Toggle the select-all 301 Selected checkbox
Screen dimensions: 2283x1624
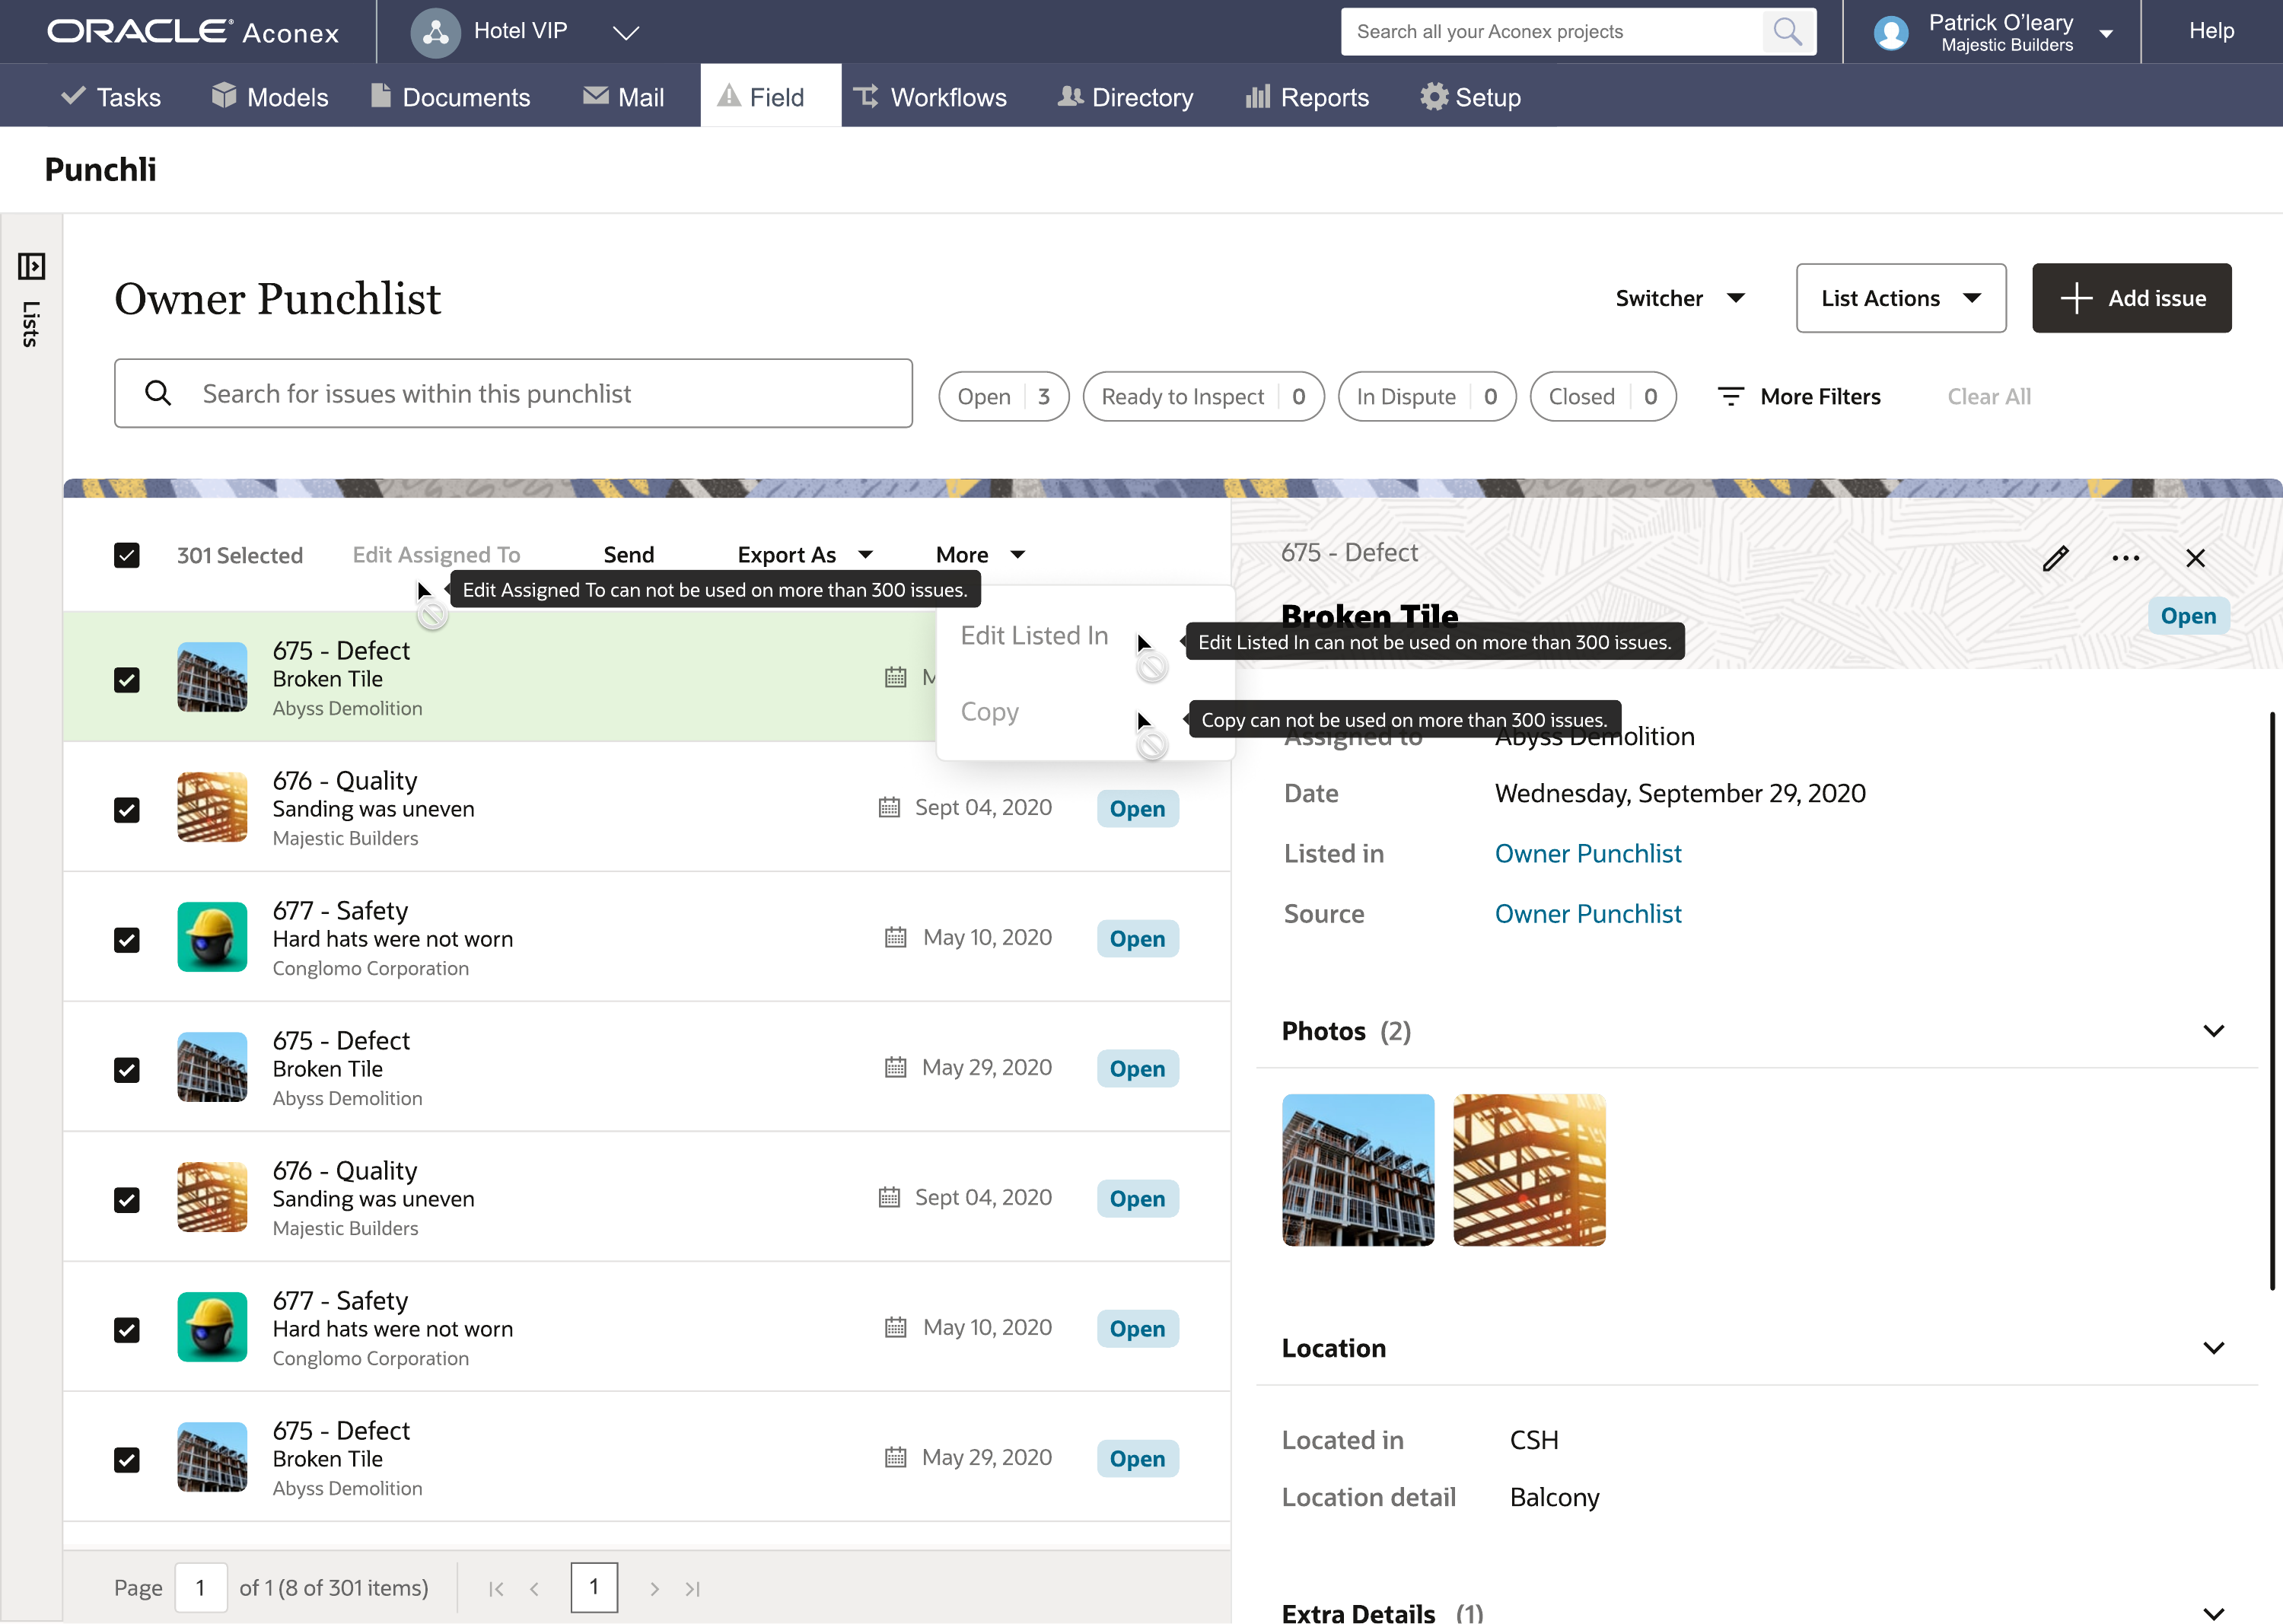[x=127, y=555]
